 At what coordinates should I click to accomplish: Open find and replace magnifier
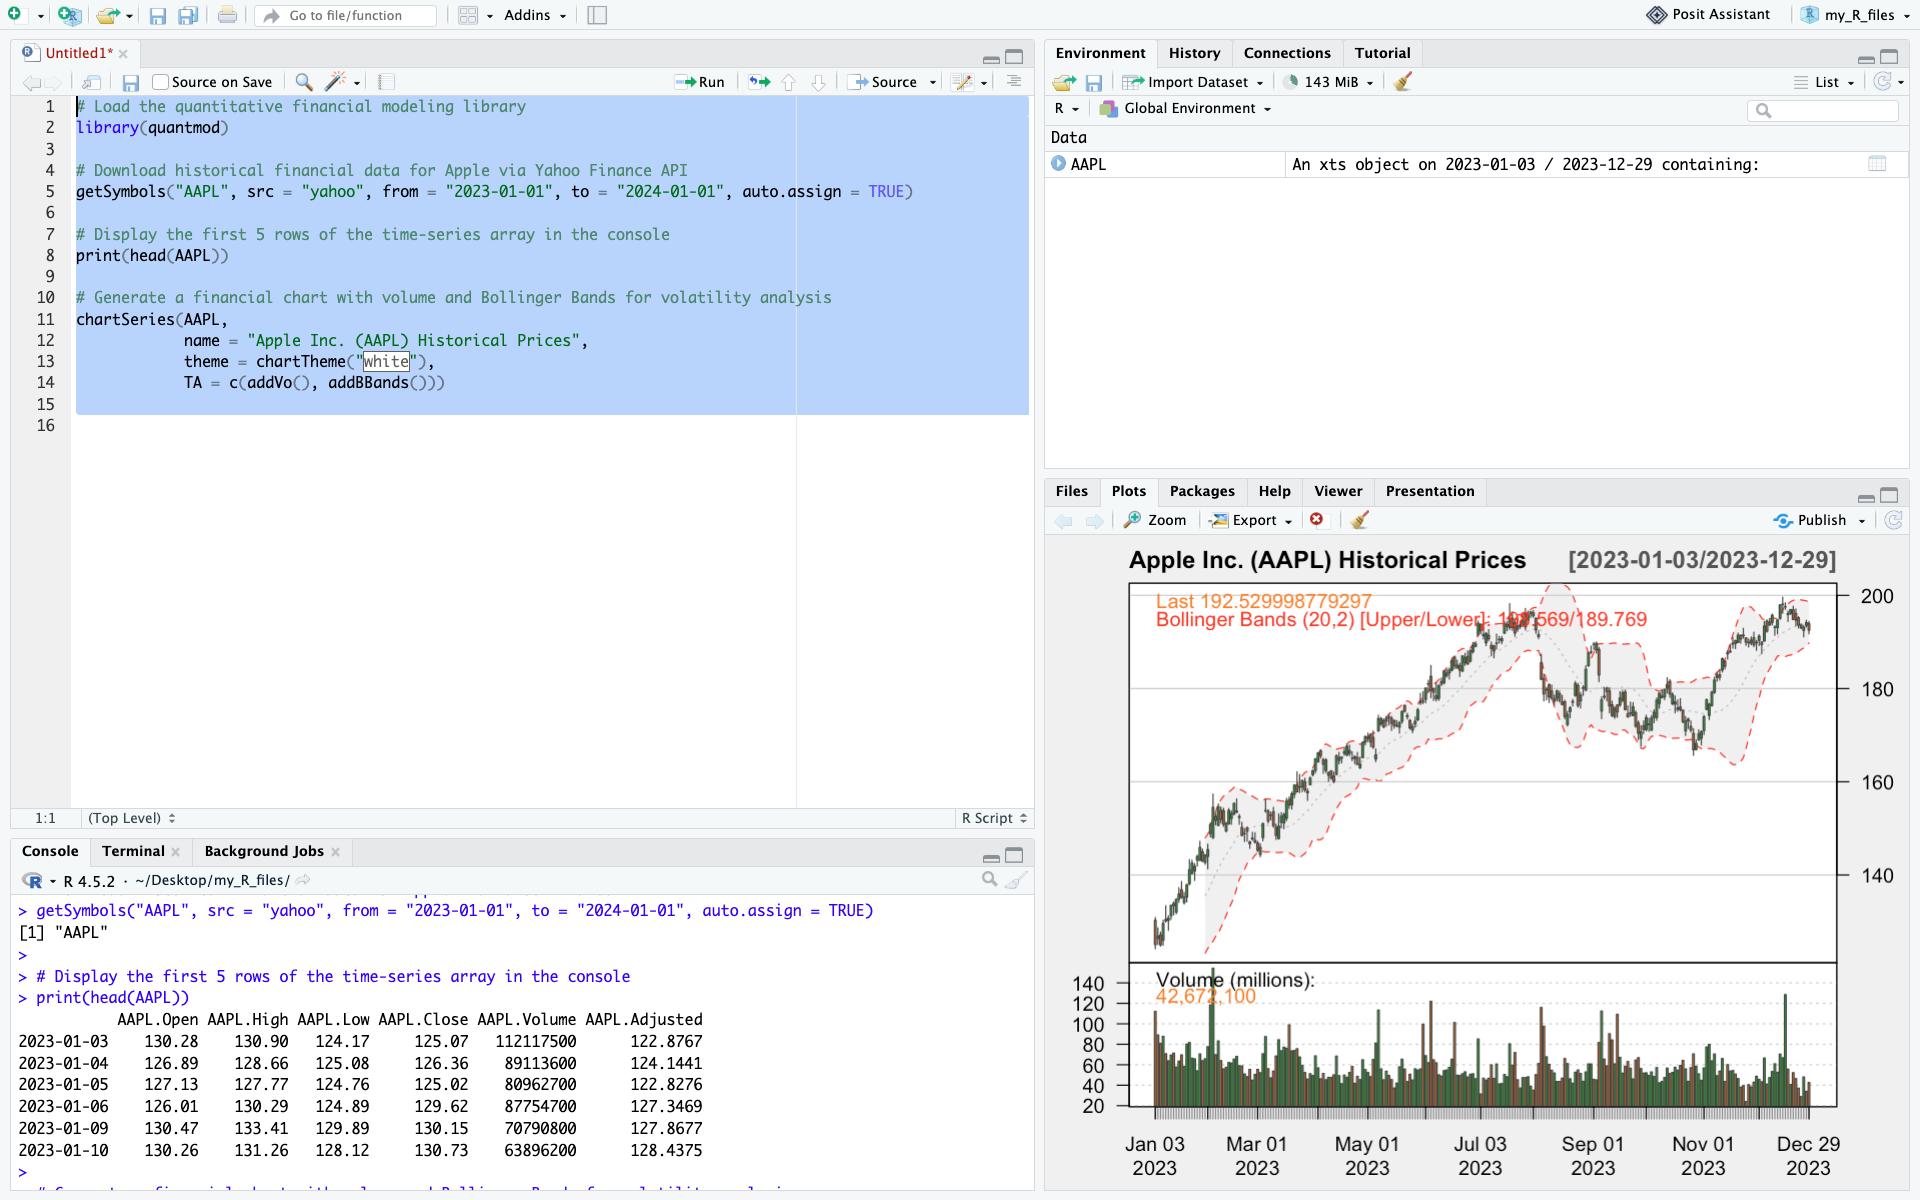[304, 82]
